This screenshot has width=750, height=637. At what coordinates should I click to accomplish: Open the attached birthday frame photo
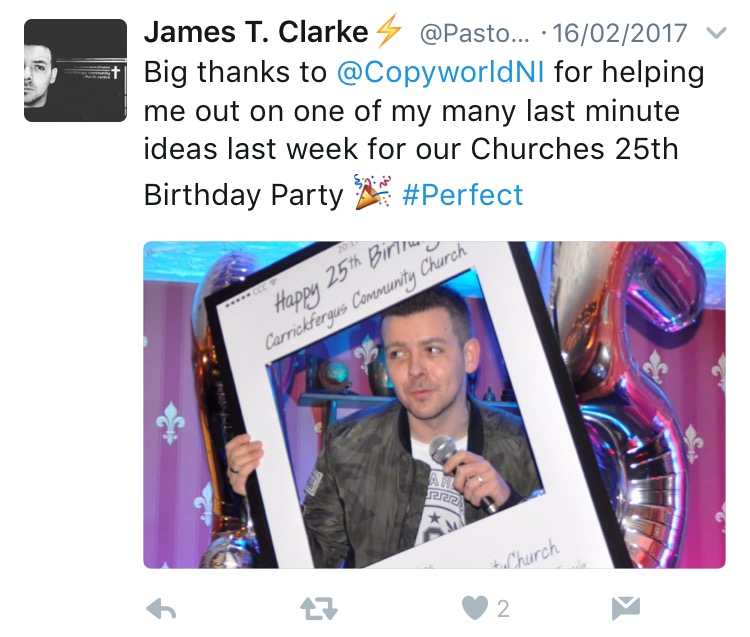click(x=434, y=405)
